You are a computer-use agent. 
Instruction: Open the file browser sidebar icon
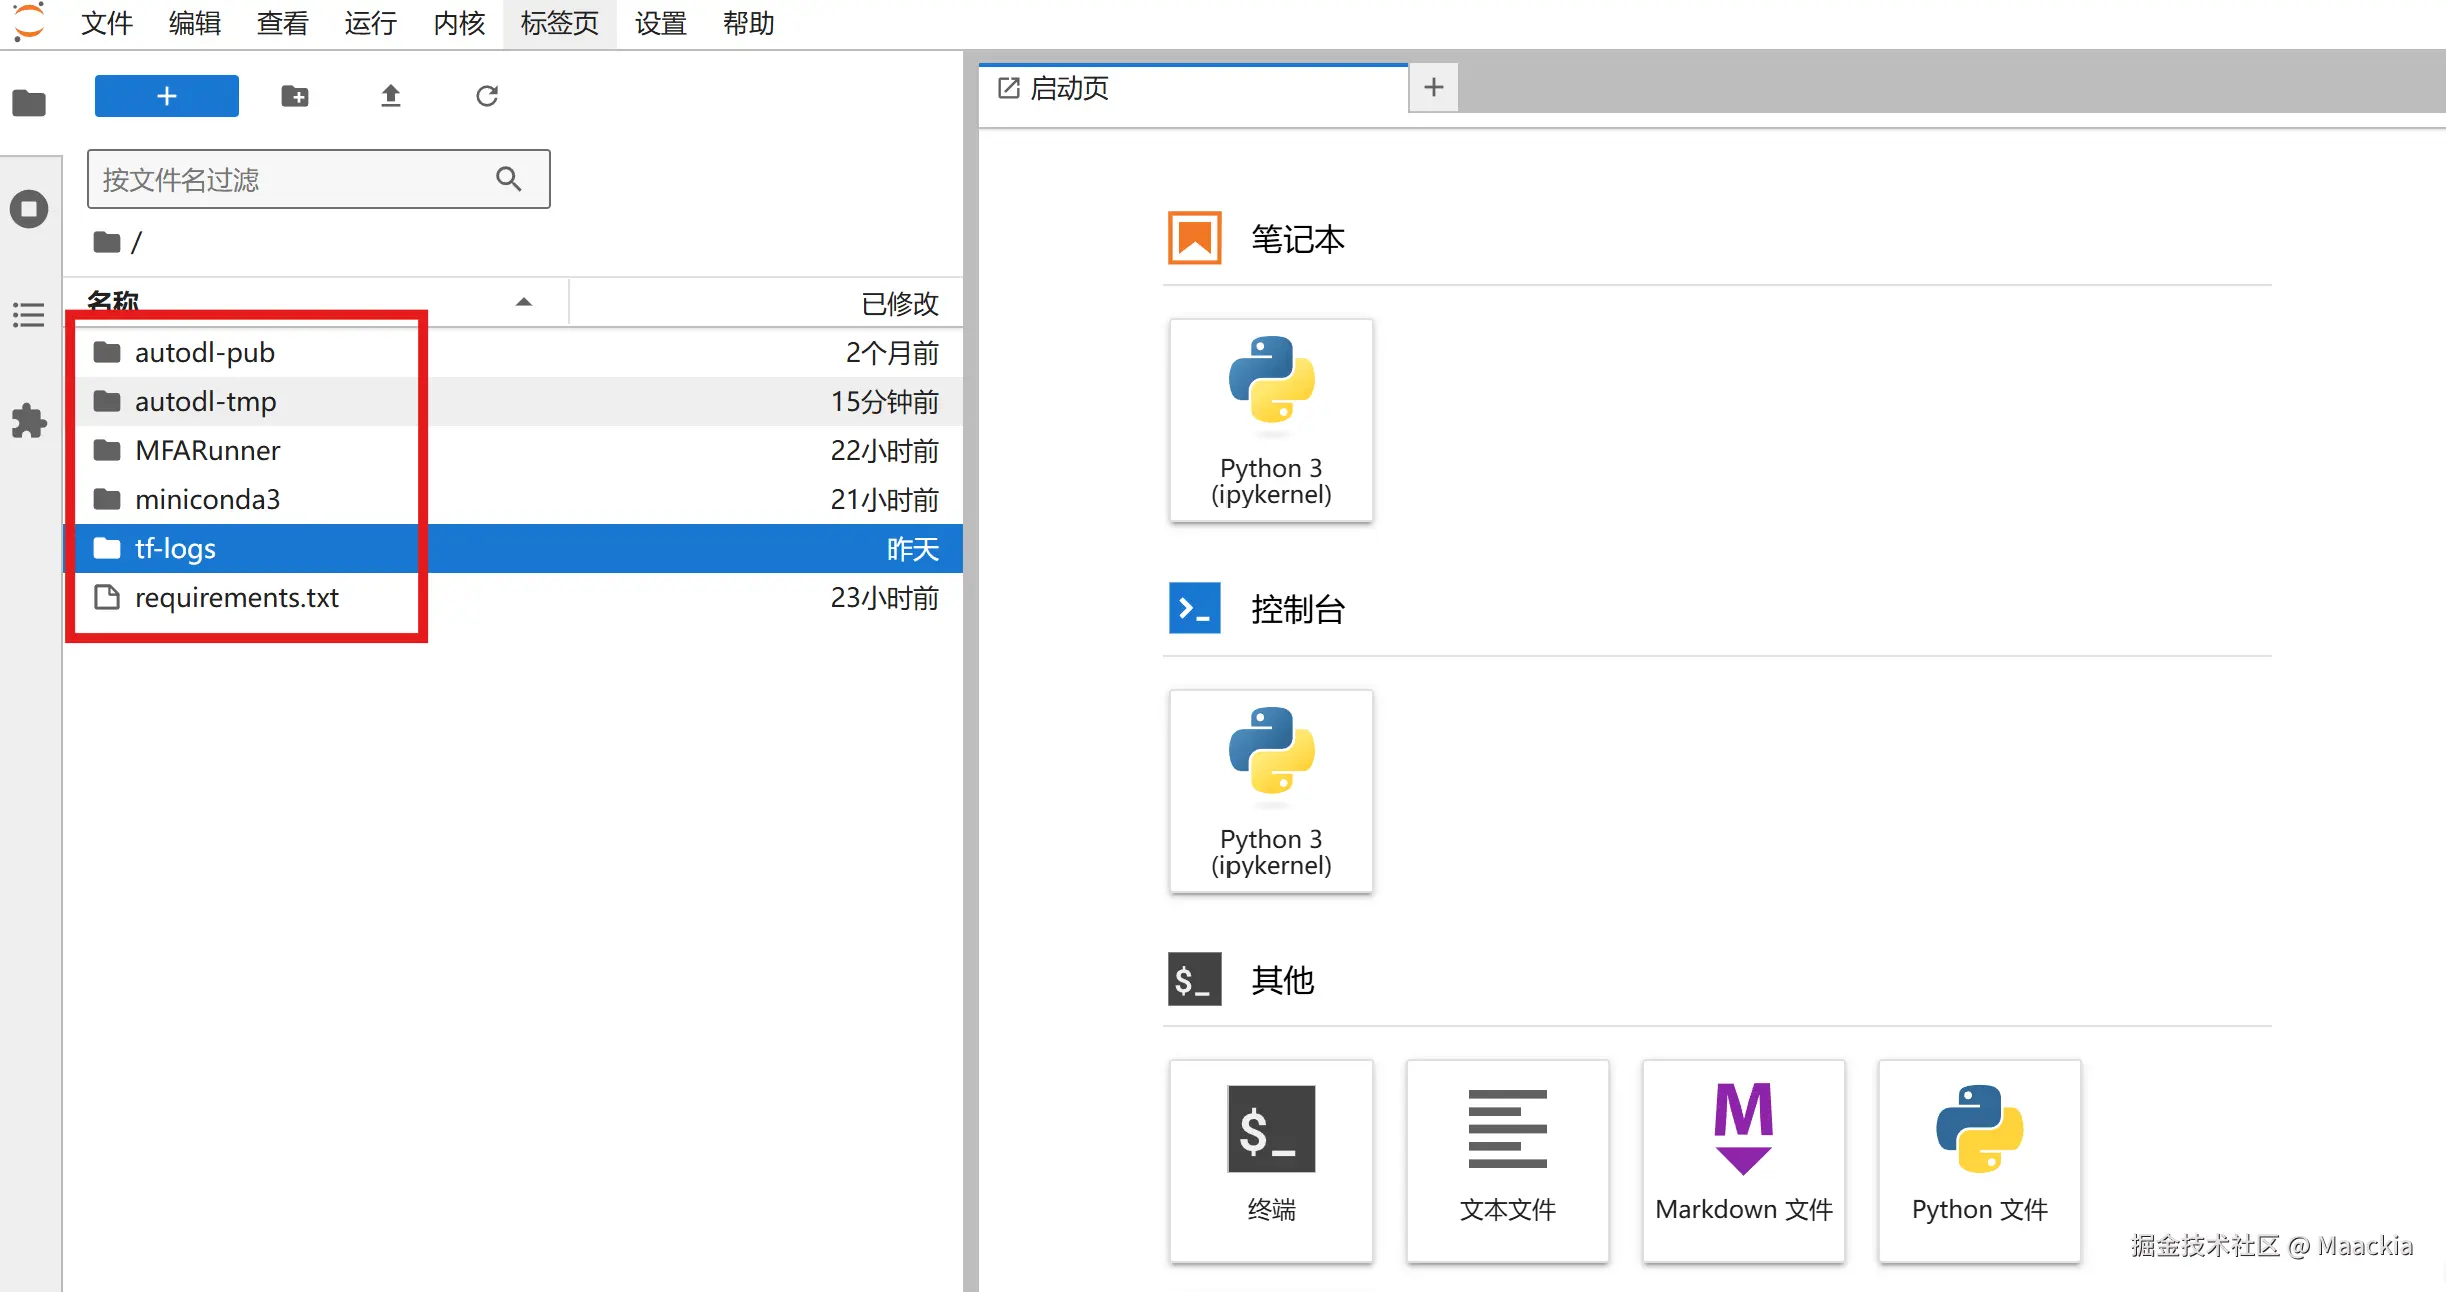coord(29,103)
